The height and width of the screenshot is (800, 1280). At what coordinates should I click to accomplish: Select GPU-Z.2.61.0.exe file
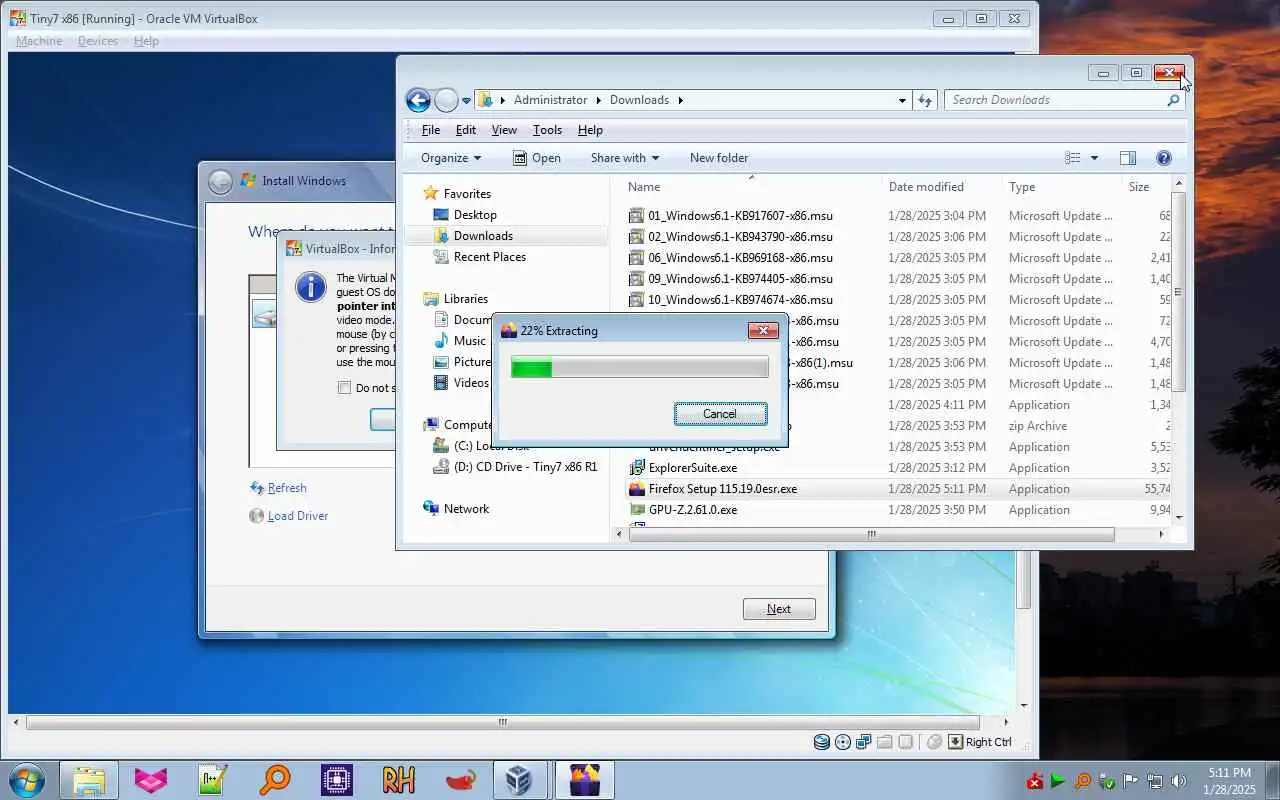[x=693, y=510]
